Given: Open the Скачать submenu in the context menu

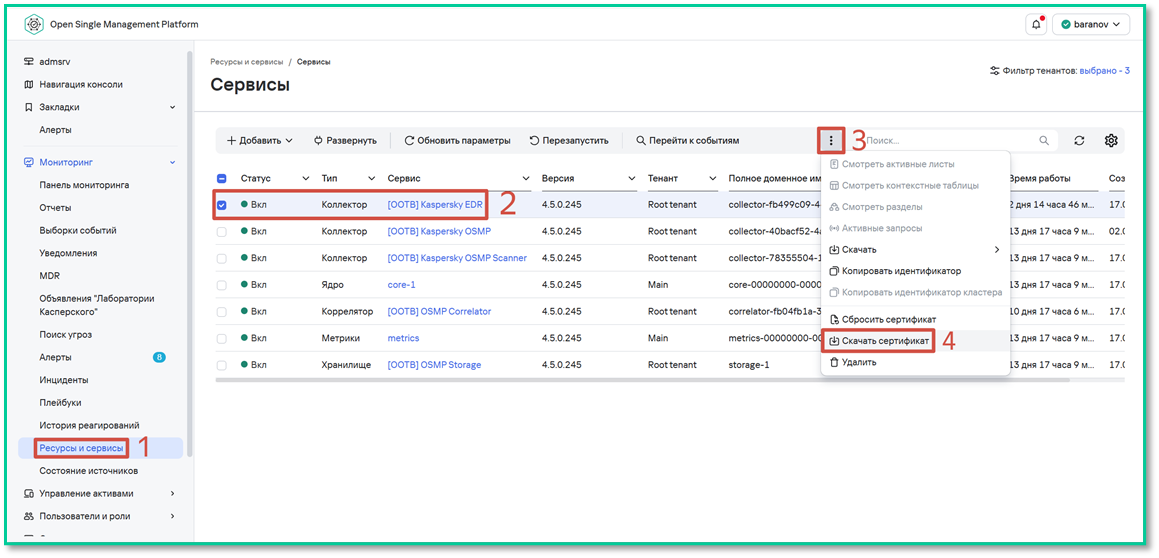Looking at the screenshot, I should [x=915, y=250].
